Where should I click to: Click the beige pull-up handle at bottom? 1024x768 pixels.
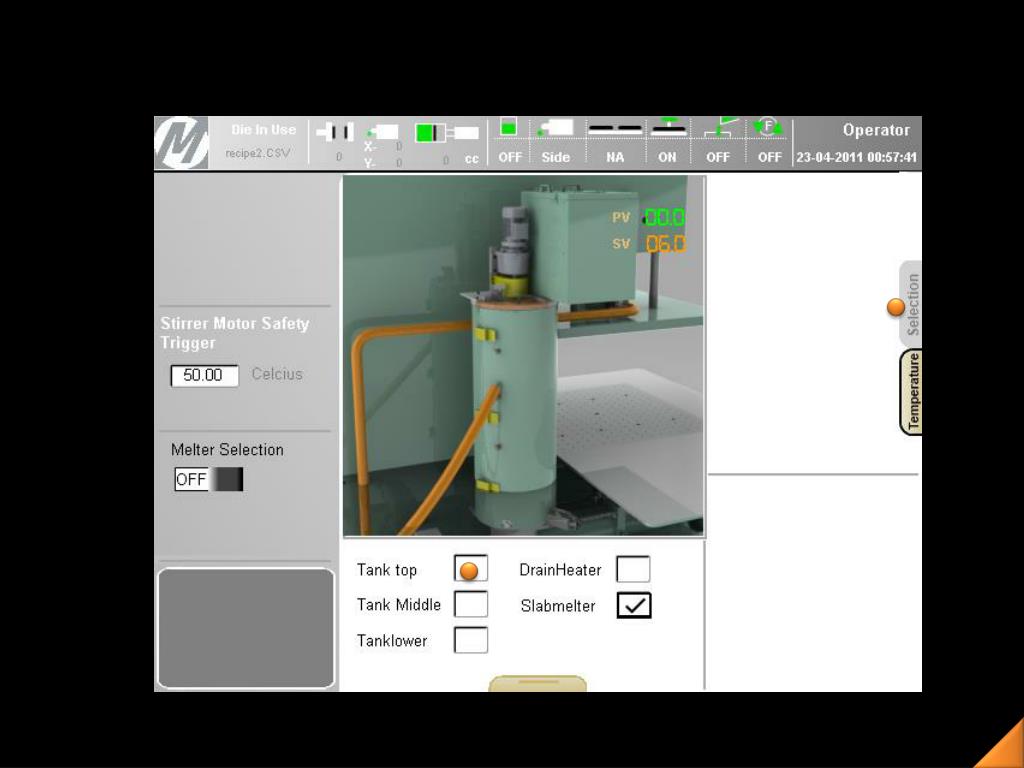pyautogui.click(x=537, y=683)
